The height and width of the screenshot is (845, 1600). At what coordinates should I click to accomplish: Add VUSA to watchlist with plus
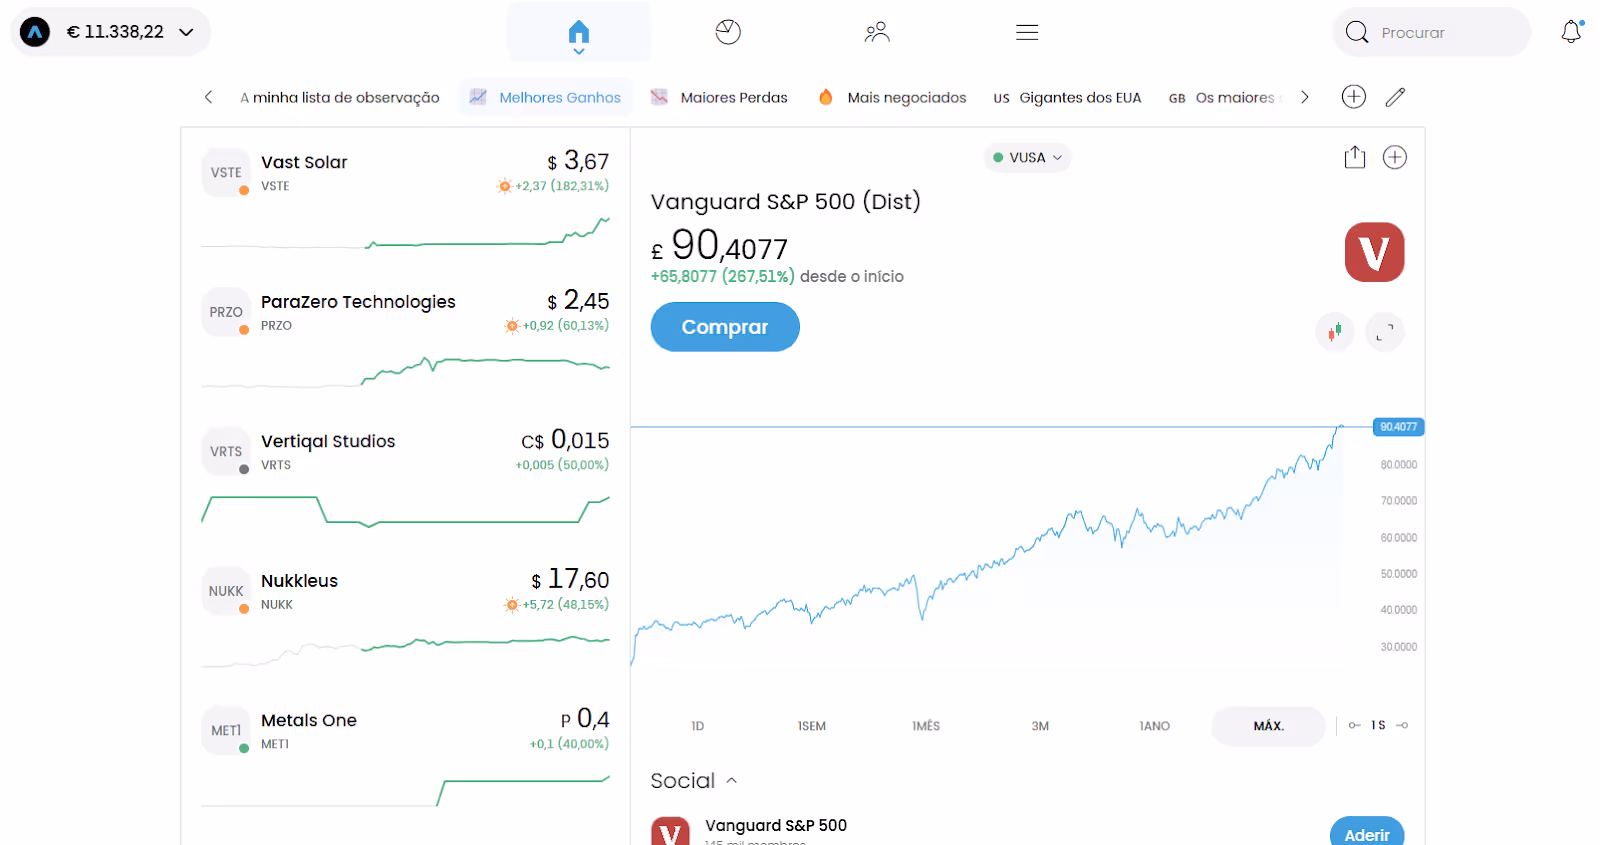point(1395,157)
